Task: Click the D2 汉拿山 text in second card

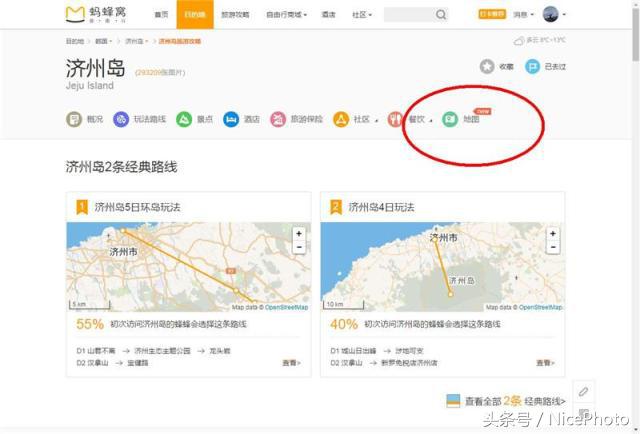Action: (346, 363)
